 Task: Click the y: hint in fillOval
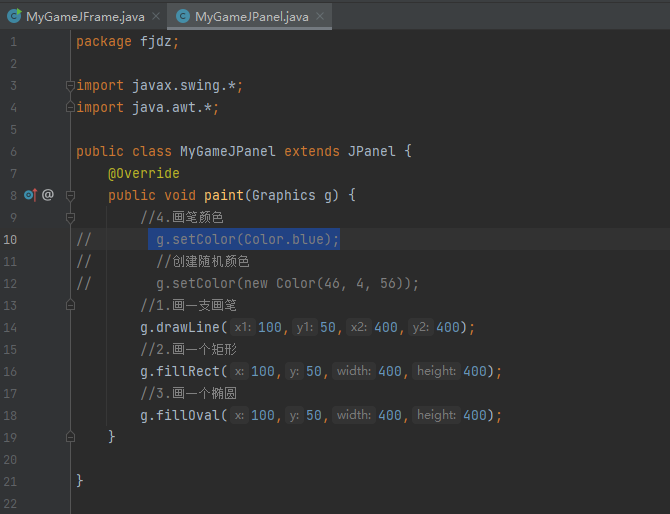click(x=294, y=415)
